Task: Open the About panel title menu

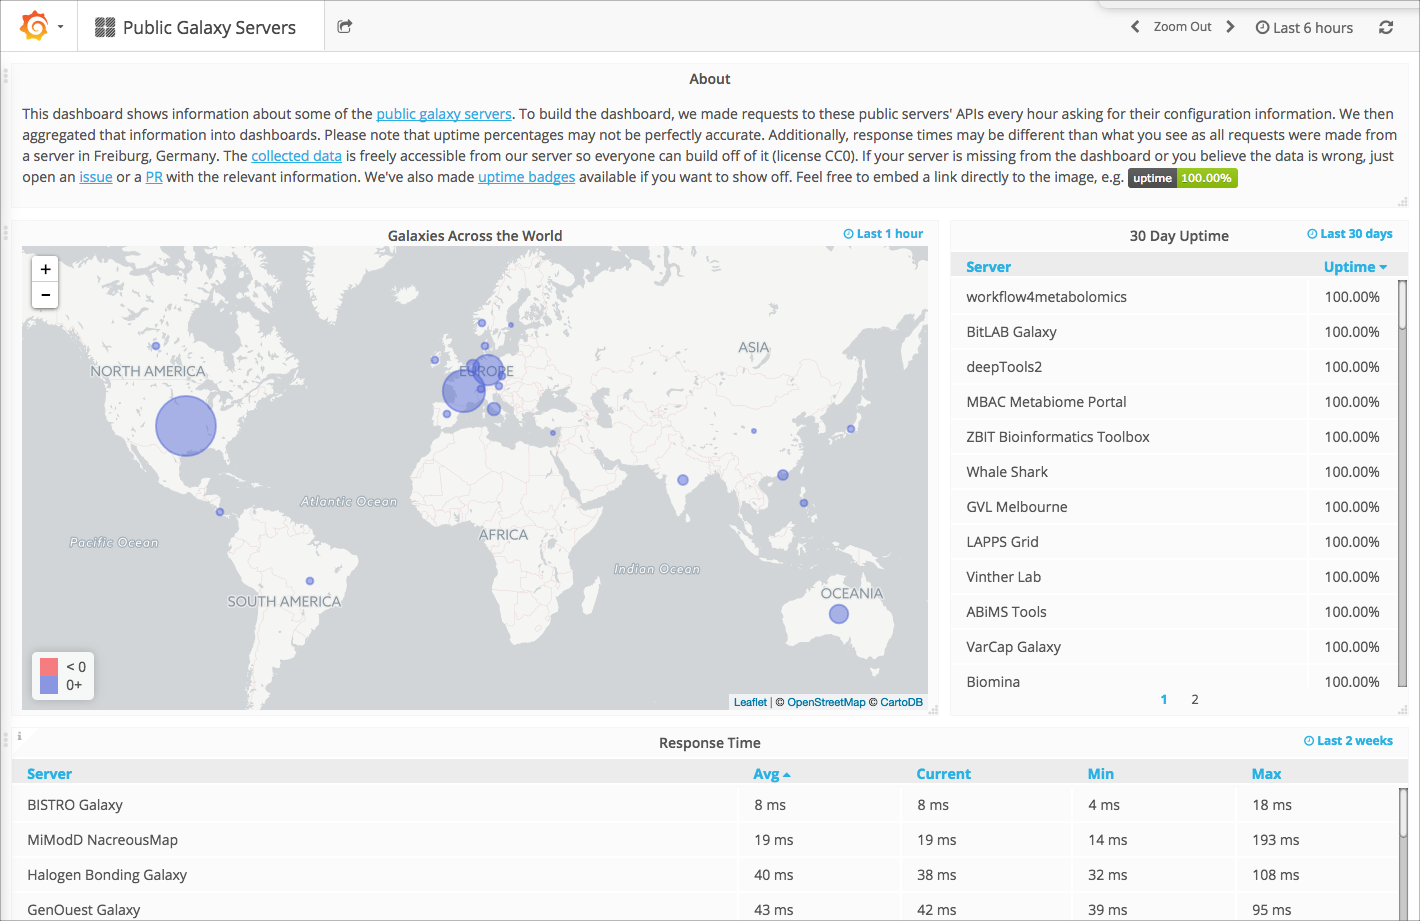Action: [710, 79]
